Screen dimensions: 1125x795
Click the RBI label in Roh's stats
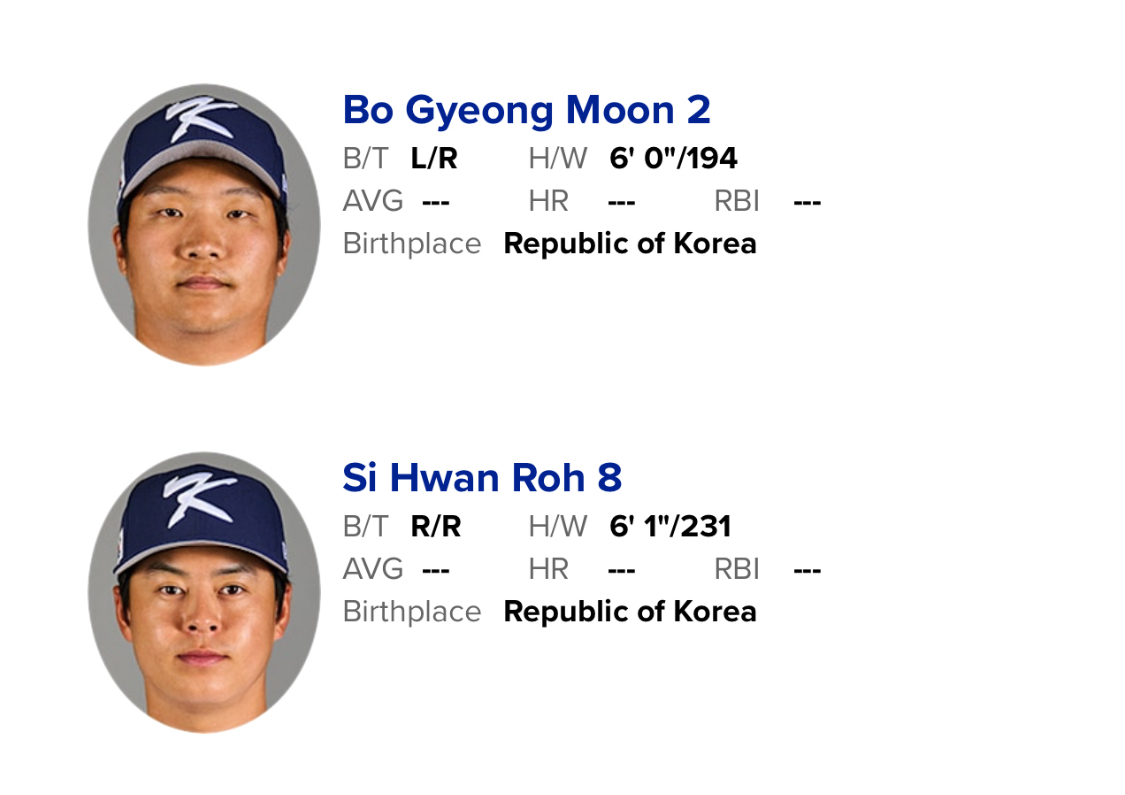737,569
